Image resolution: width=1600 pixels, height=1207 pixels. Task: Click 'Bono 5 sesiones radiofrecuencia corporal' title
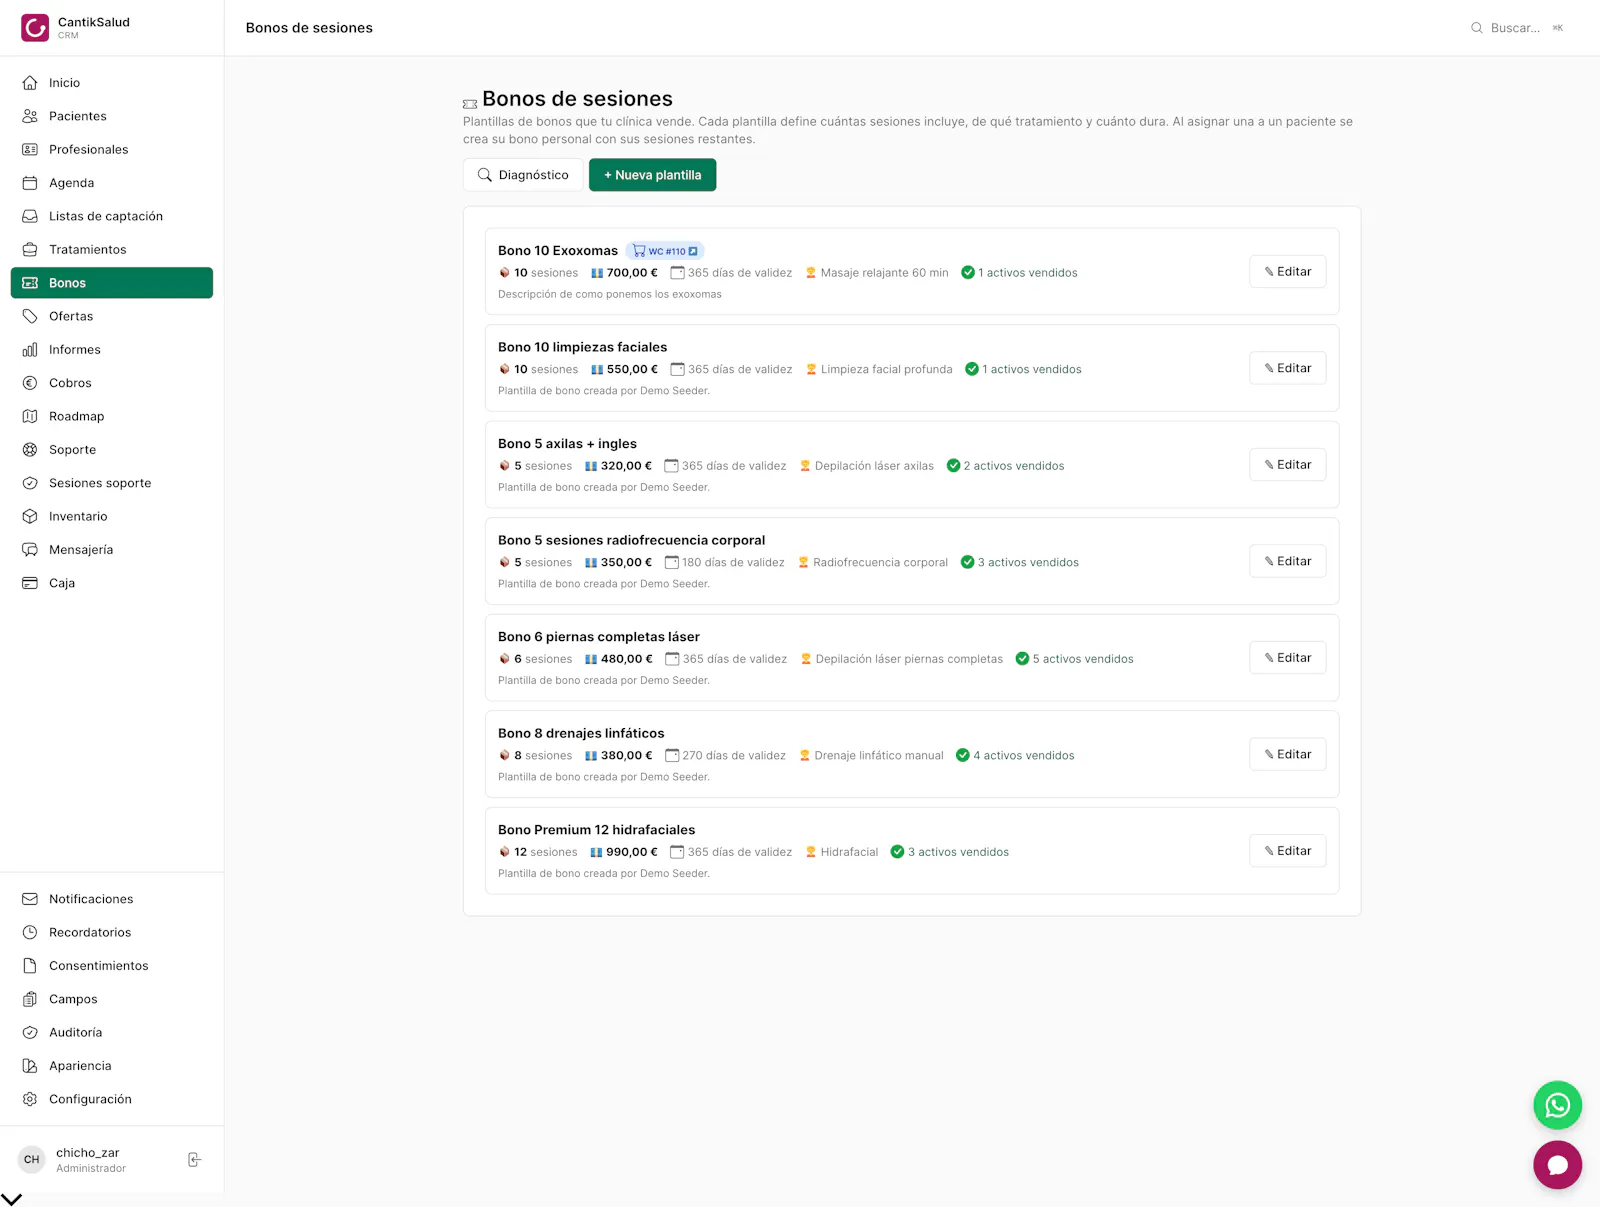point(631,540)
